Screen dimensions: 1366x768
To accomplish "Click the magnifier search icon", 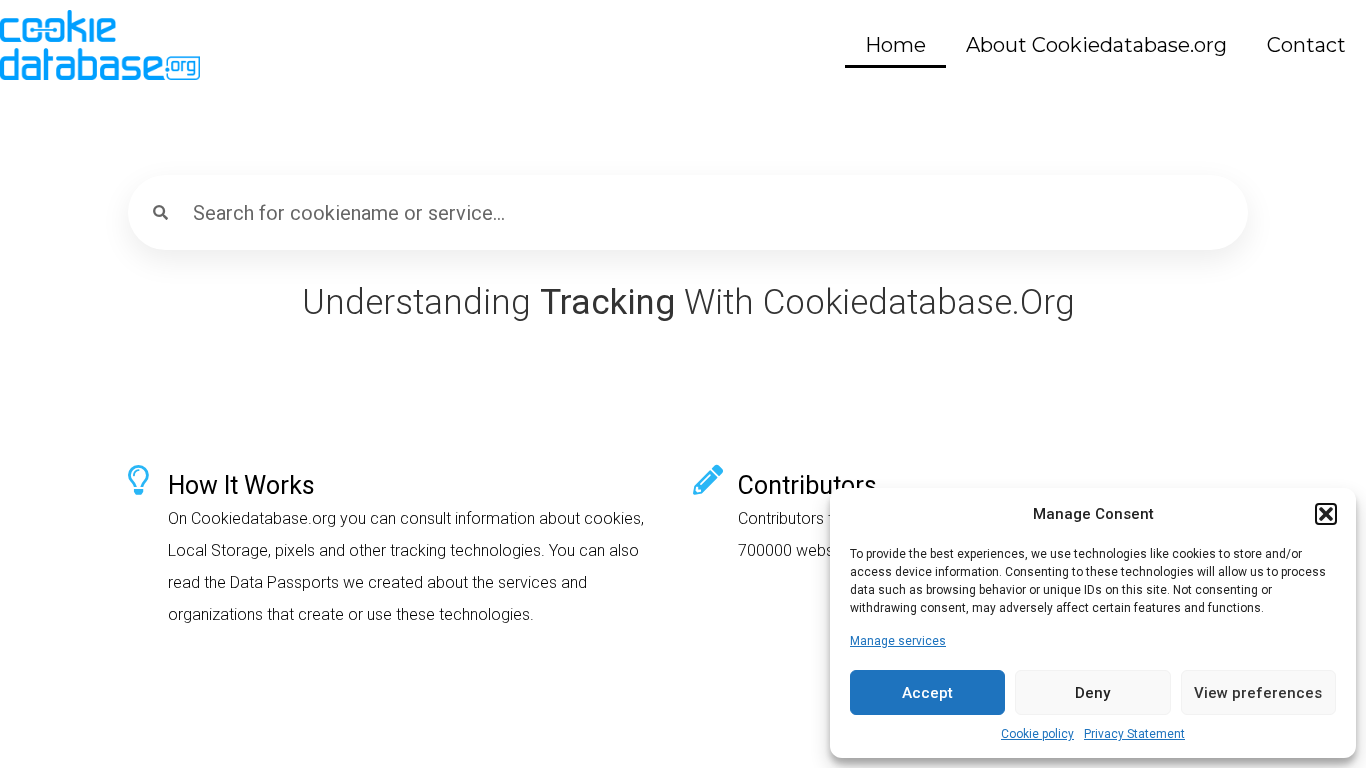I will (x=160, y=213).
